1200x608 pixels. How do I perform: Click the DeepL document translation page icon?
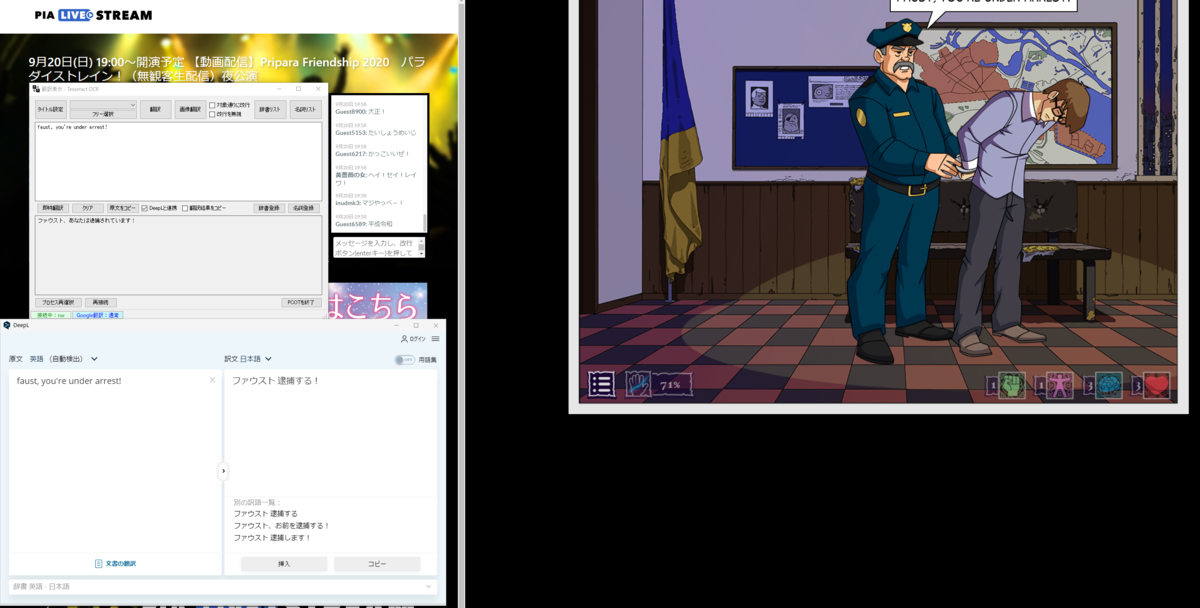tap(98, 564)
